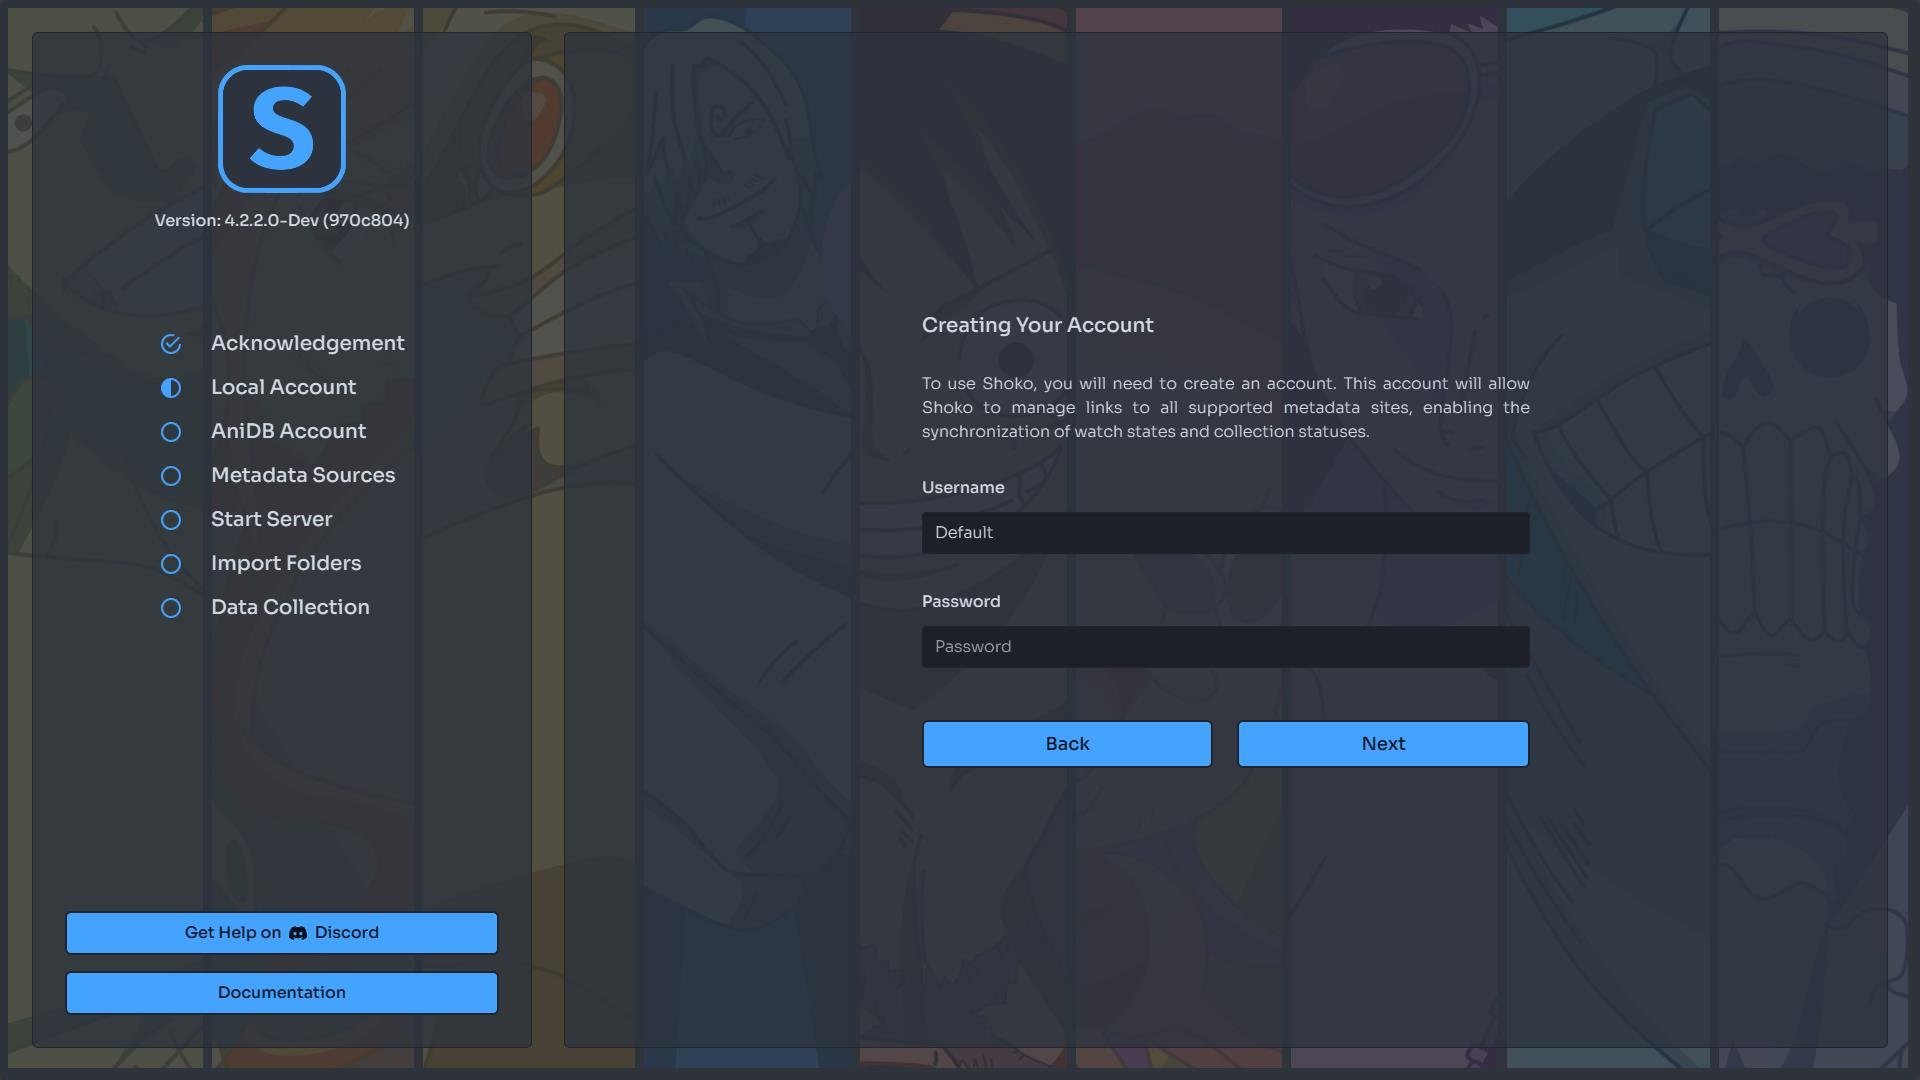The image size is (1920, 1080).
Task: Open the Documentation page
Action: pos(281,992)
